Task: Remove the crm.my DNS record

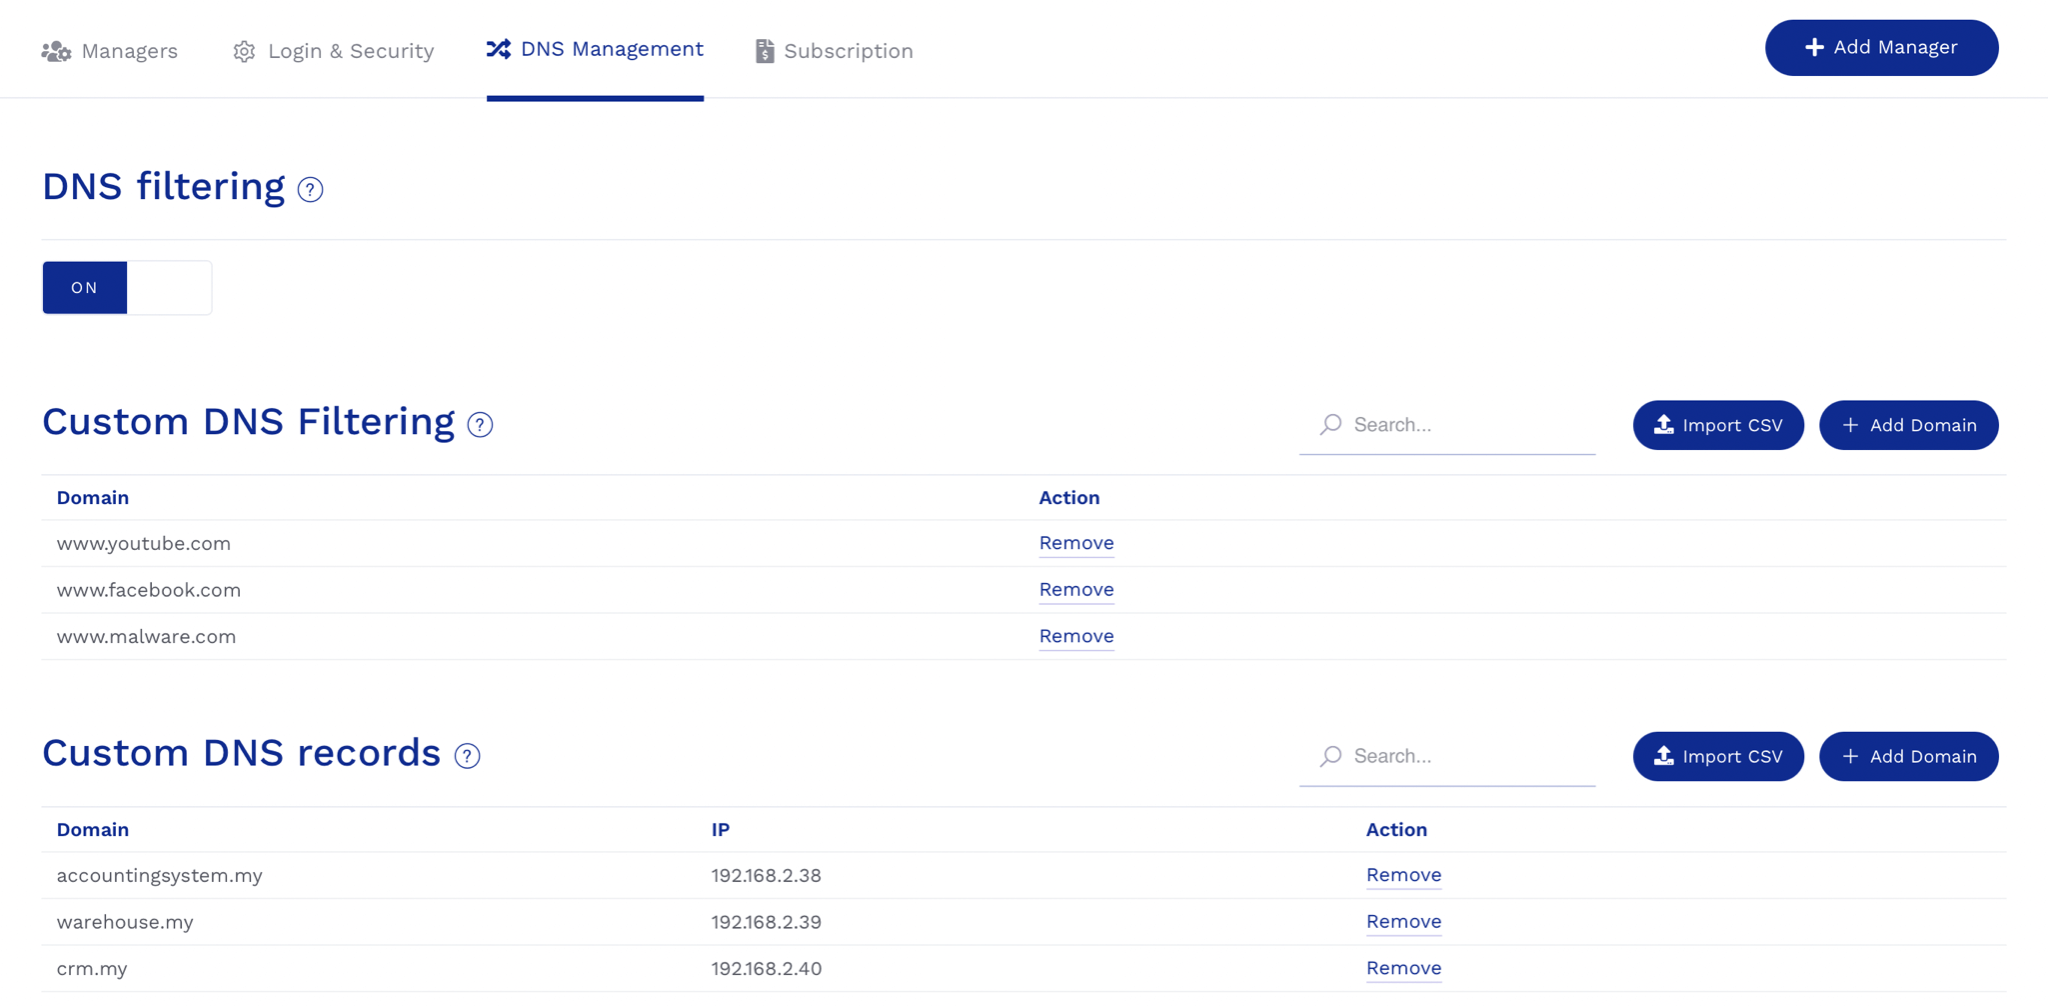Action: tap(1403, 968)
